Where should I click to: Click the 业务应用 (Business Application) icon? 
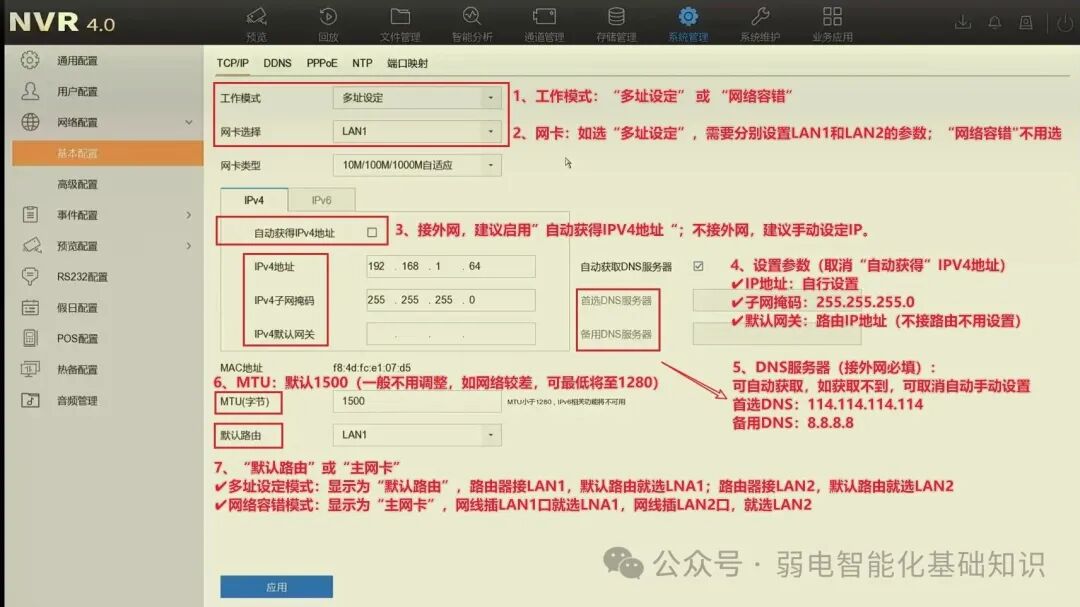[x=832, y=22]
